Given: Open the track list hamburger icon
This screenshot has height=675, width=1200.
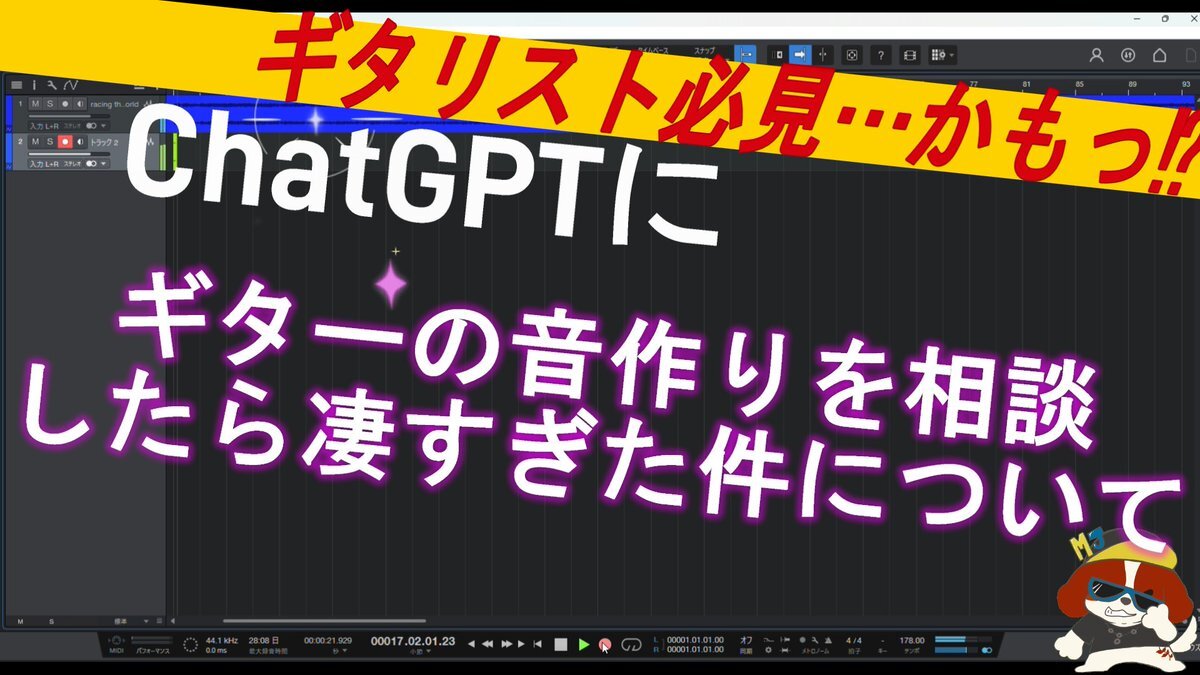Looking at the screenshot, I should [16, 85].
